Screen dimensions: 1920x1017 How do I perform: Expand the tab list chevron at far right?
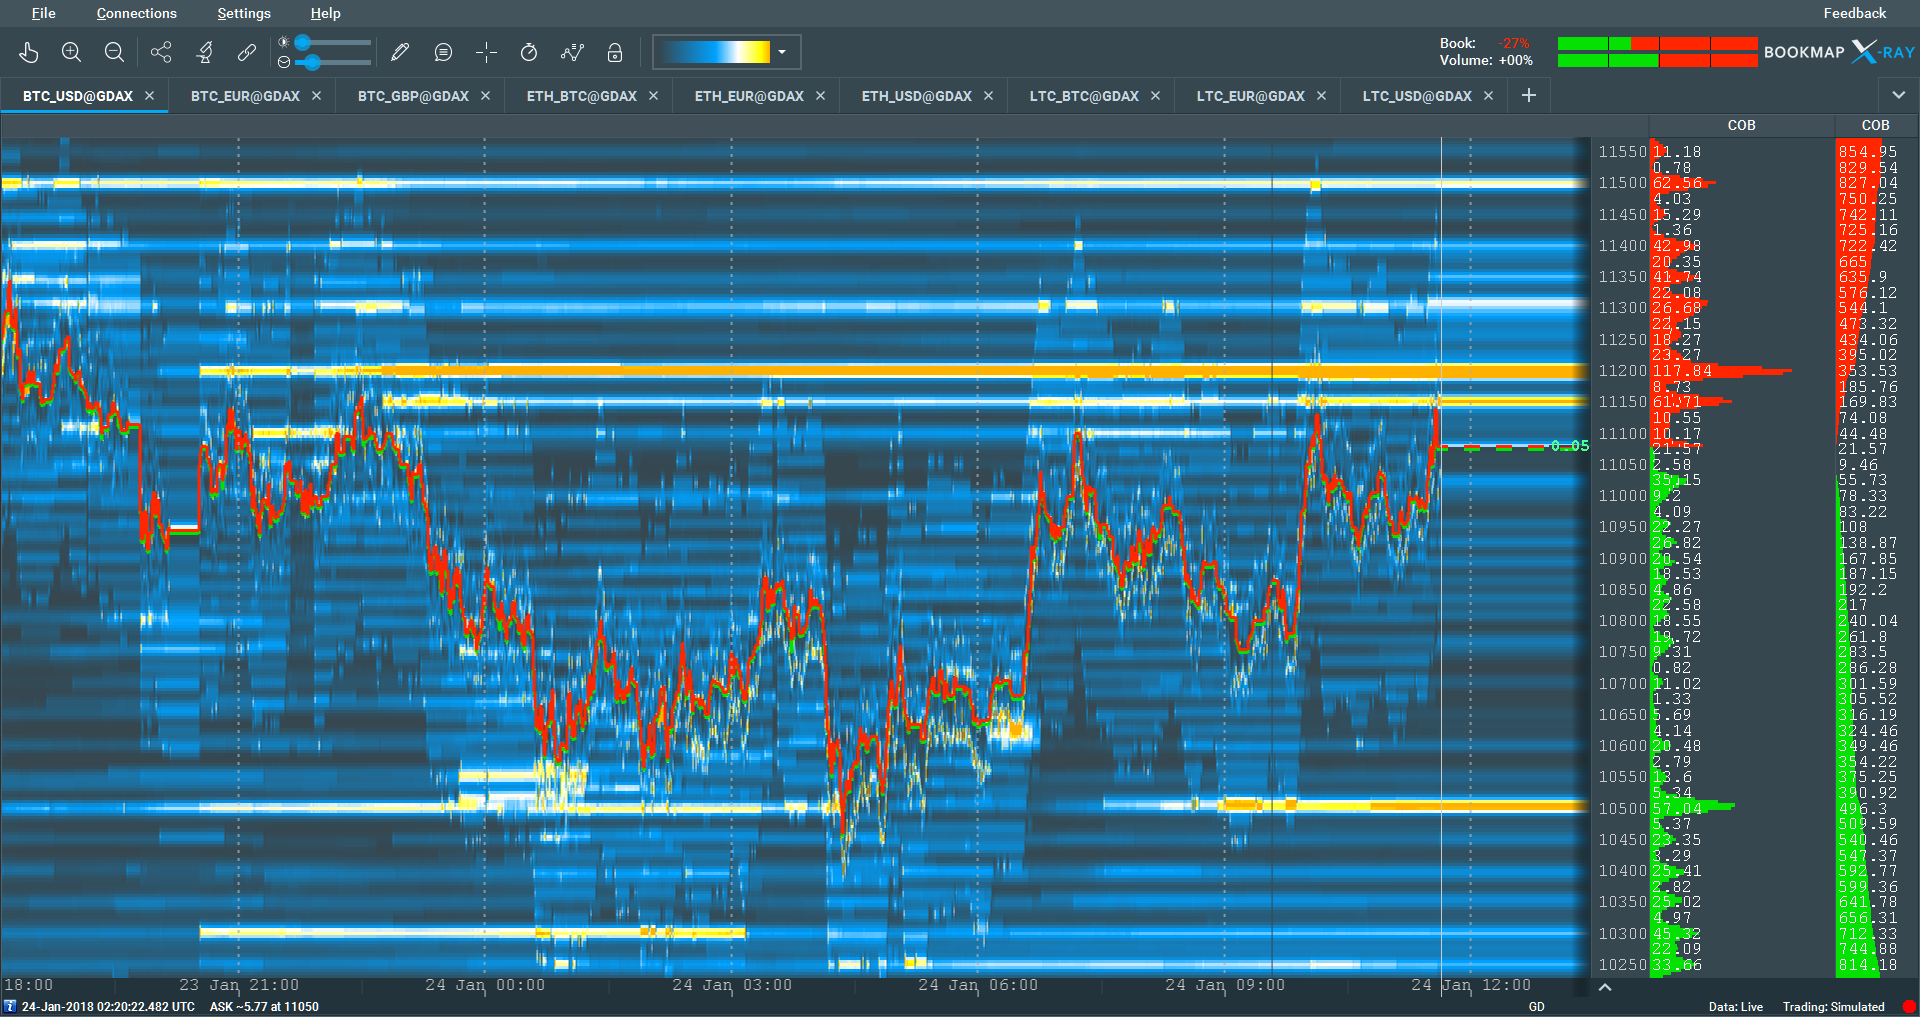pyautogui.click(x=1898, y=95)
